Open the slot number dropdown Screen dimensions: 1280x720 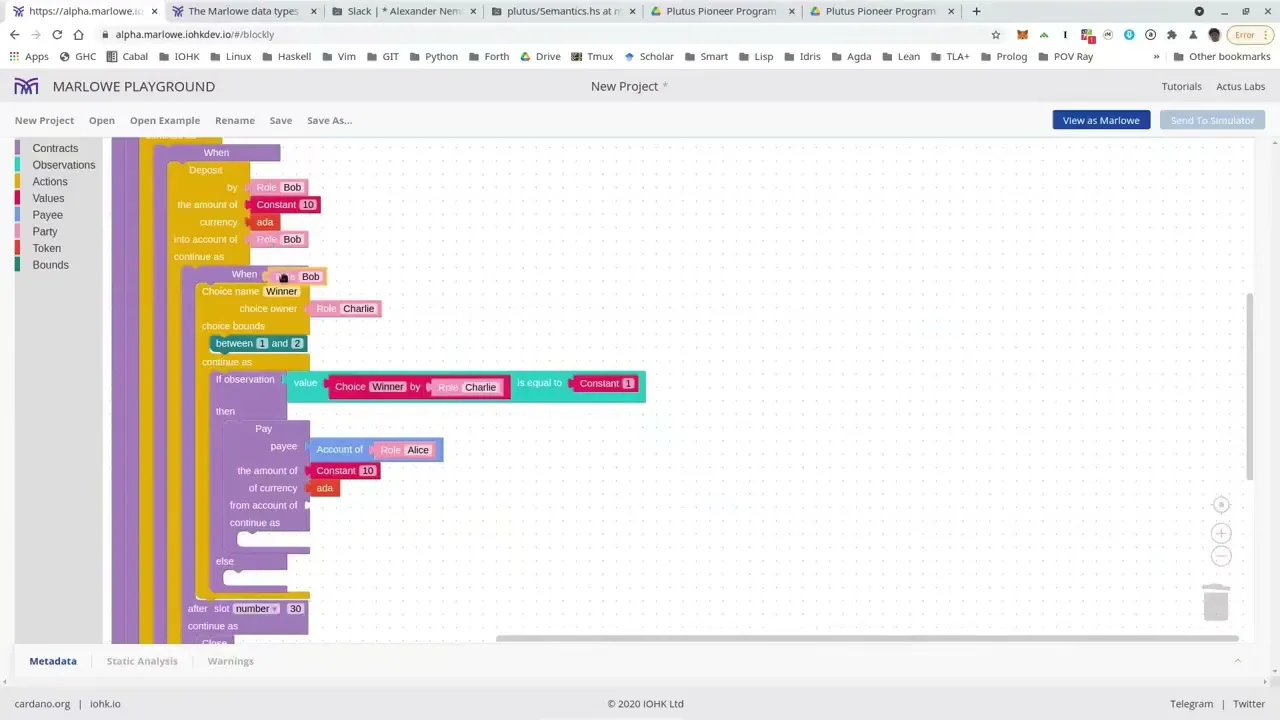pyautogui.click(x=254, y=609)
